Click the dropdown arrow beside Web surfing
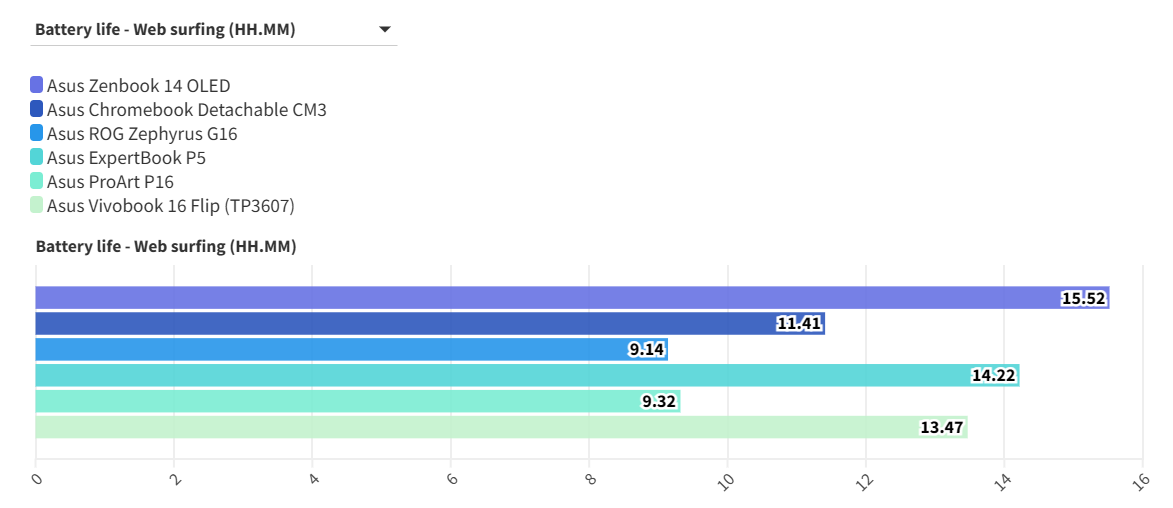The image size is (1173, 508). [385, 30]
